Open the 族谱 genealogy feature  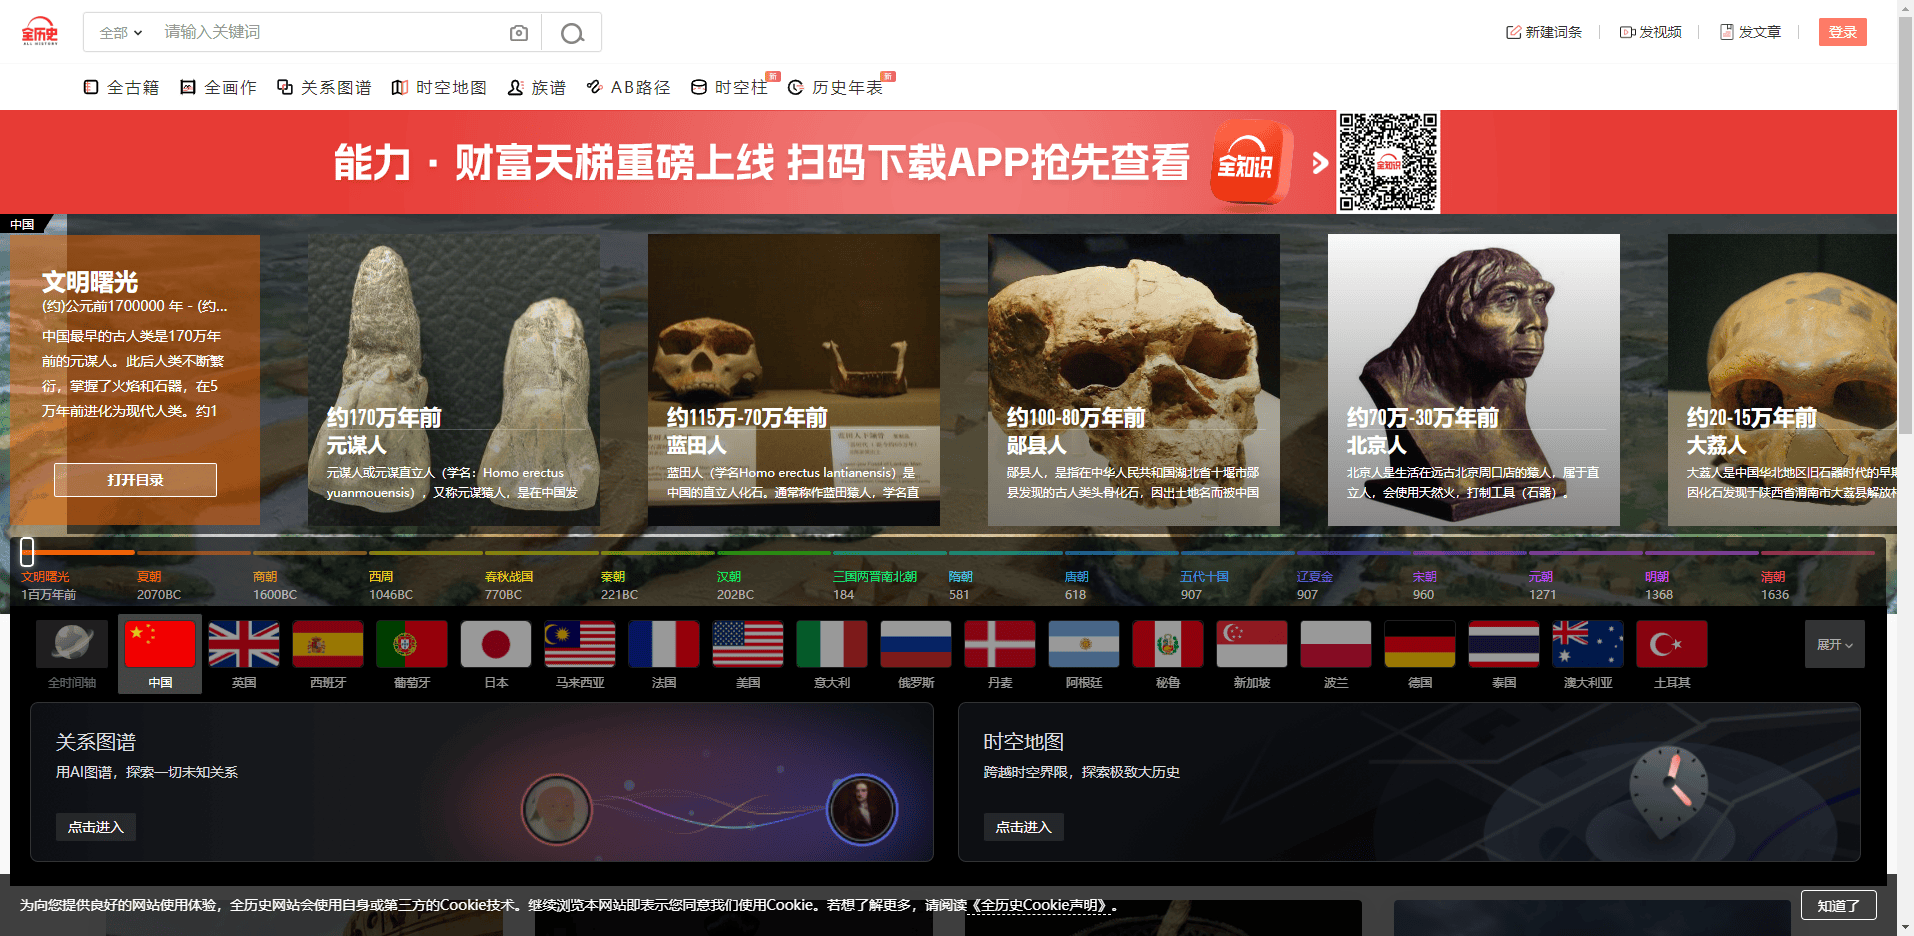coord(536,87)
